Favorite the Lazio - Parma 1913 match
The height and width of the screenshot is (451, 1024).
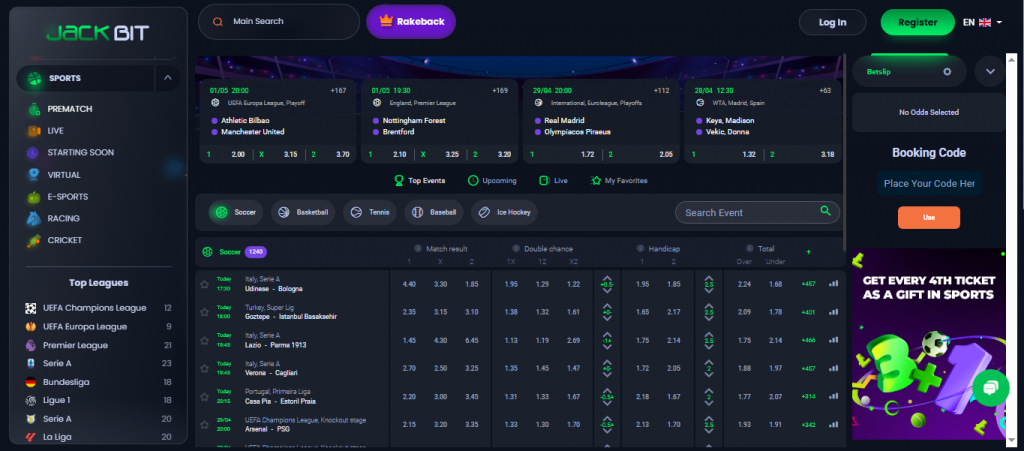tap(204, 341)
